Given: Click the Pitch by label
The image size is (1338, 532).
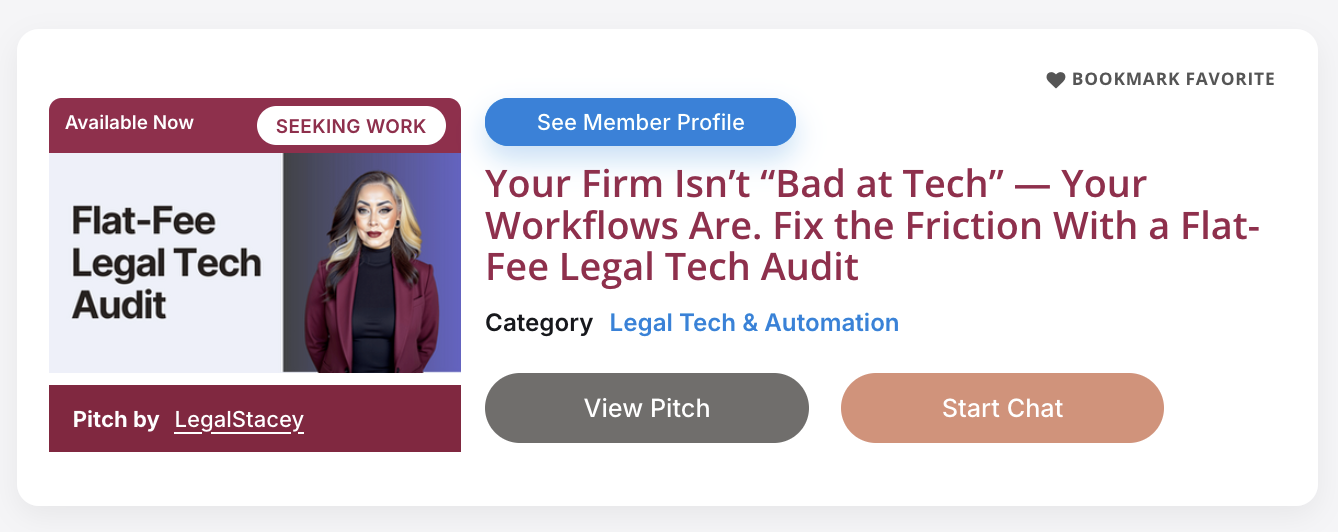Looking at the screenshot, I should pos(116,420).
